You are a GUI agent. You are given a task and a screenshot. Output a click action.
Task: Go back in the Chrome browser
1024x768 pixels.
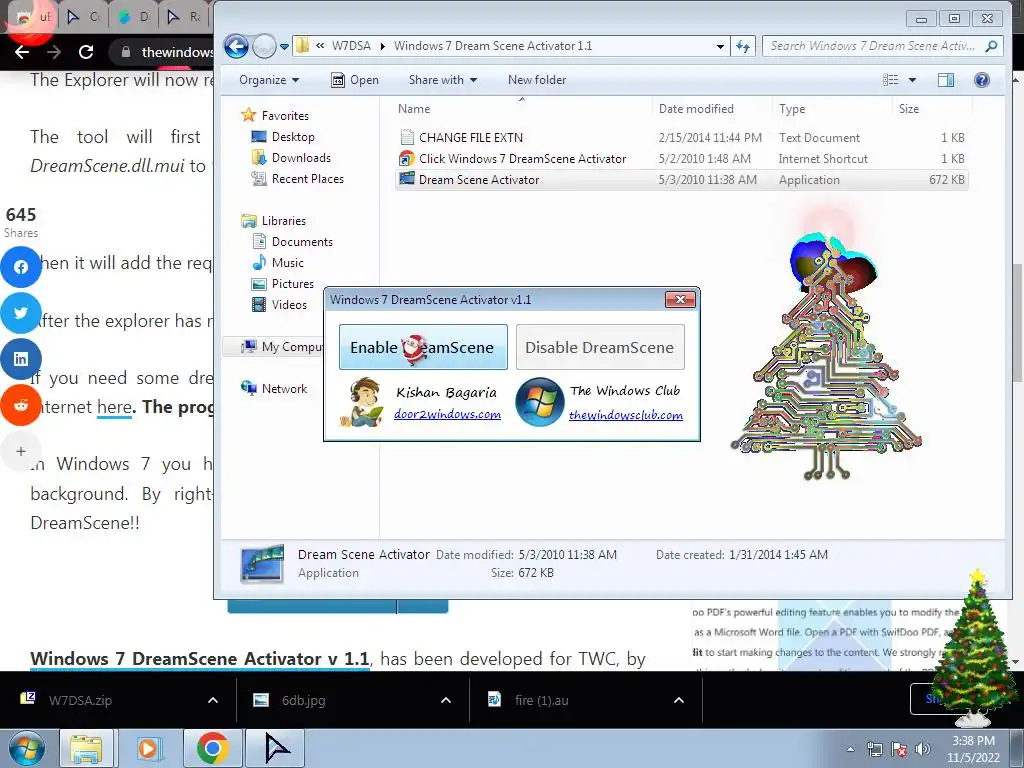point(22,52)
